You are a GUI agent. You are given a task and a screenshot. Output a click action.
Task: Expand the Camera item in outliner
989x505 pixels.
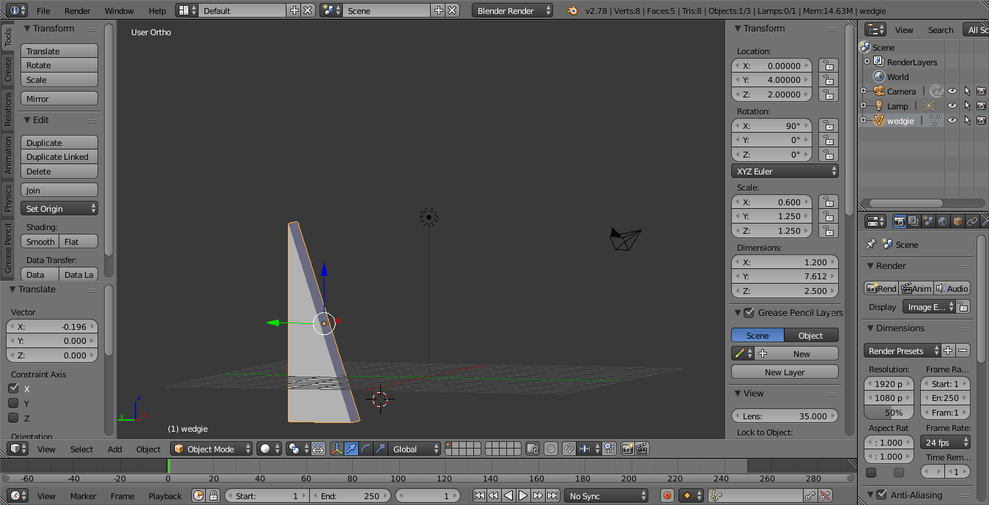(864, 91)
